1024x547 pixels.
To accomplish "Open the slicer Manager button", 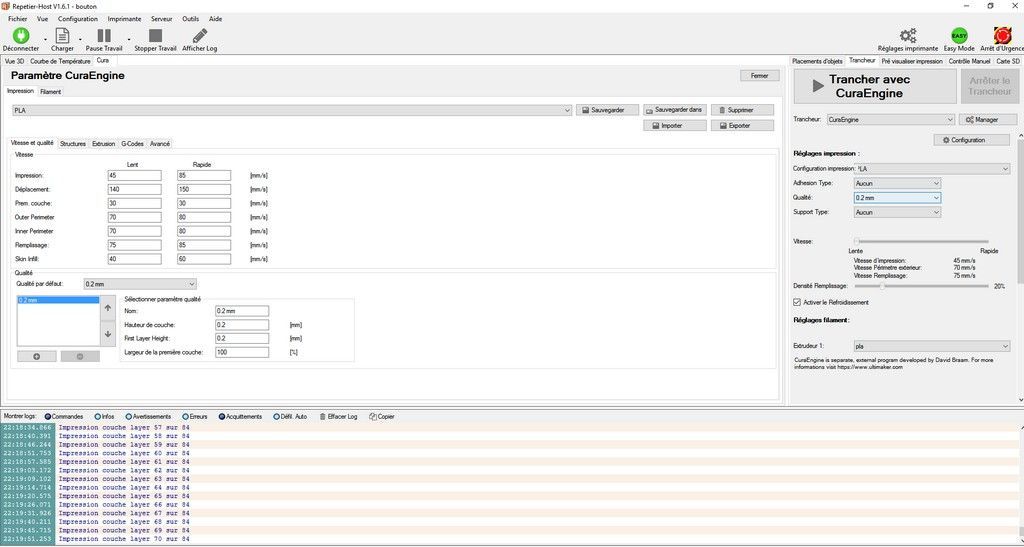I will coord(987,119).
